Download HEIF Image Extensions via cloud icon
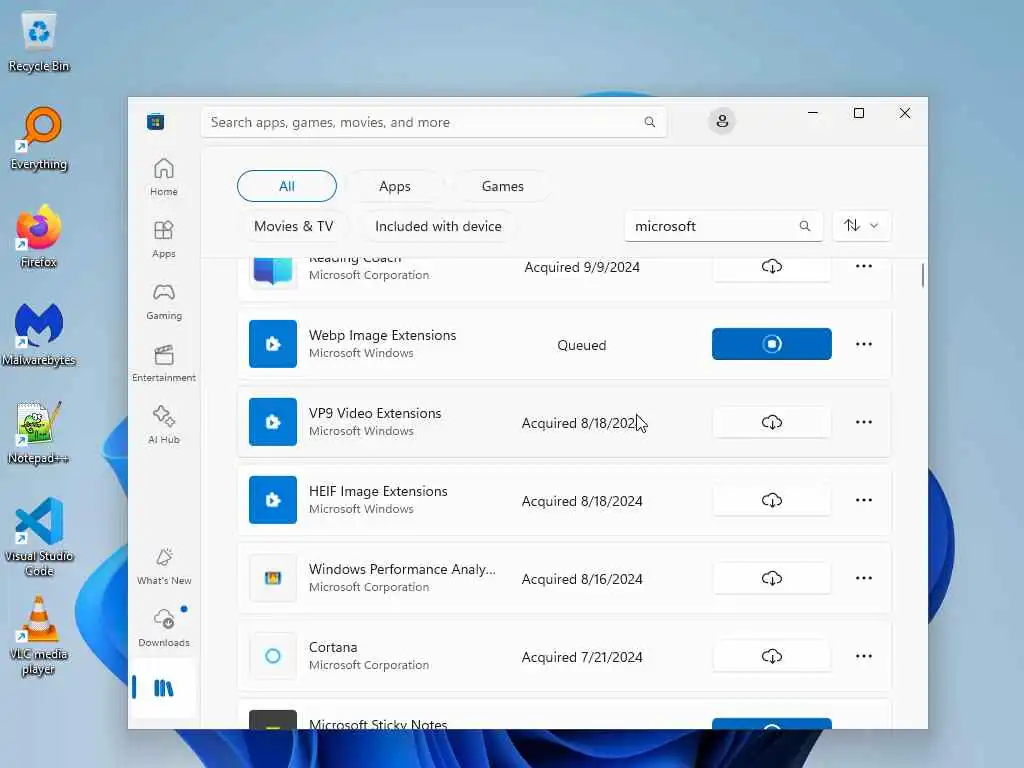 click(x=771, y=500)
